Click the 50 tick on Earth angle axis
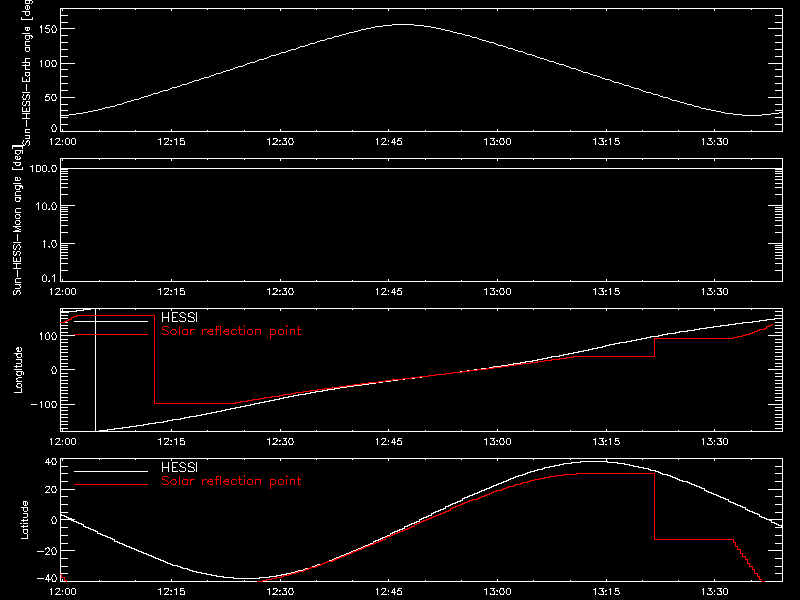800x600 pixels. tap(51, 97)
